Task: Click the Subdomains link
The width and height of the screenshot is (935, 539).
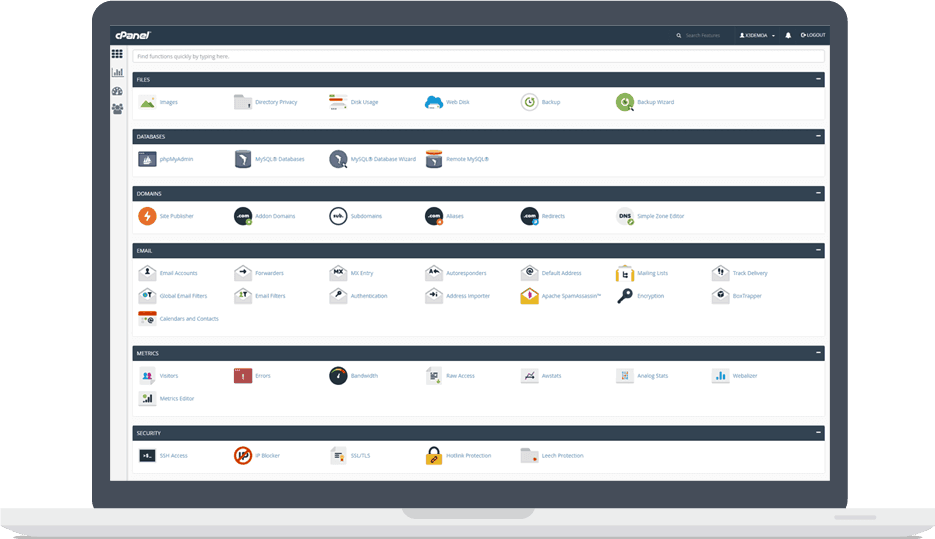Action: pyautogui.click(x=366, y=216)
